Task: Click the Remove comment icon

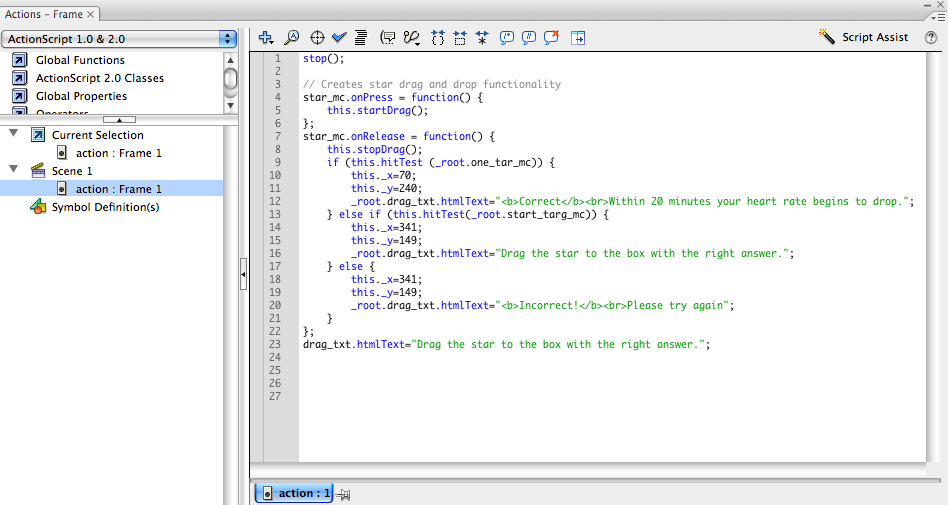Action: 551,37
